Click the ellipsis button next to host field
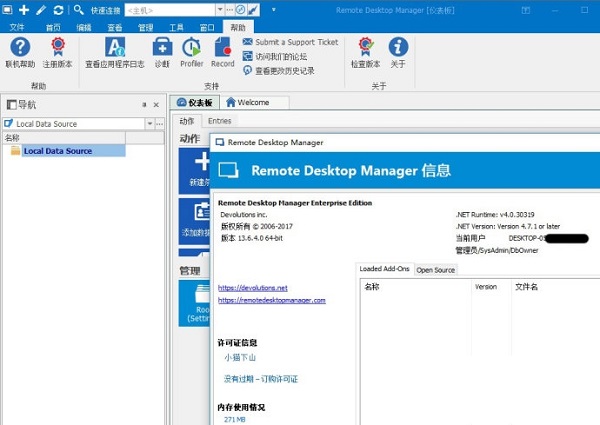Screen dimensions: 600x425 tap(229, 10)
